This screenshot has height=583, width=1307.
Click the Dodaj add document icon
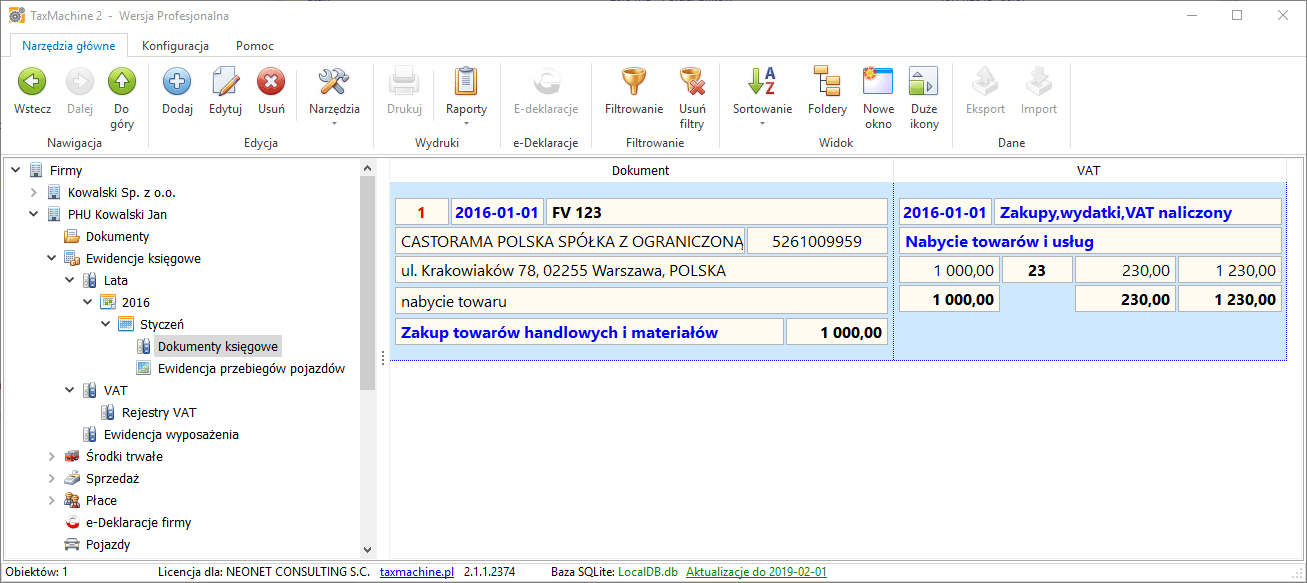pyautogui.click(x=177, y=82)
